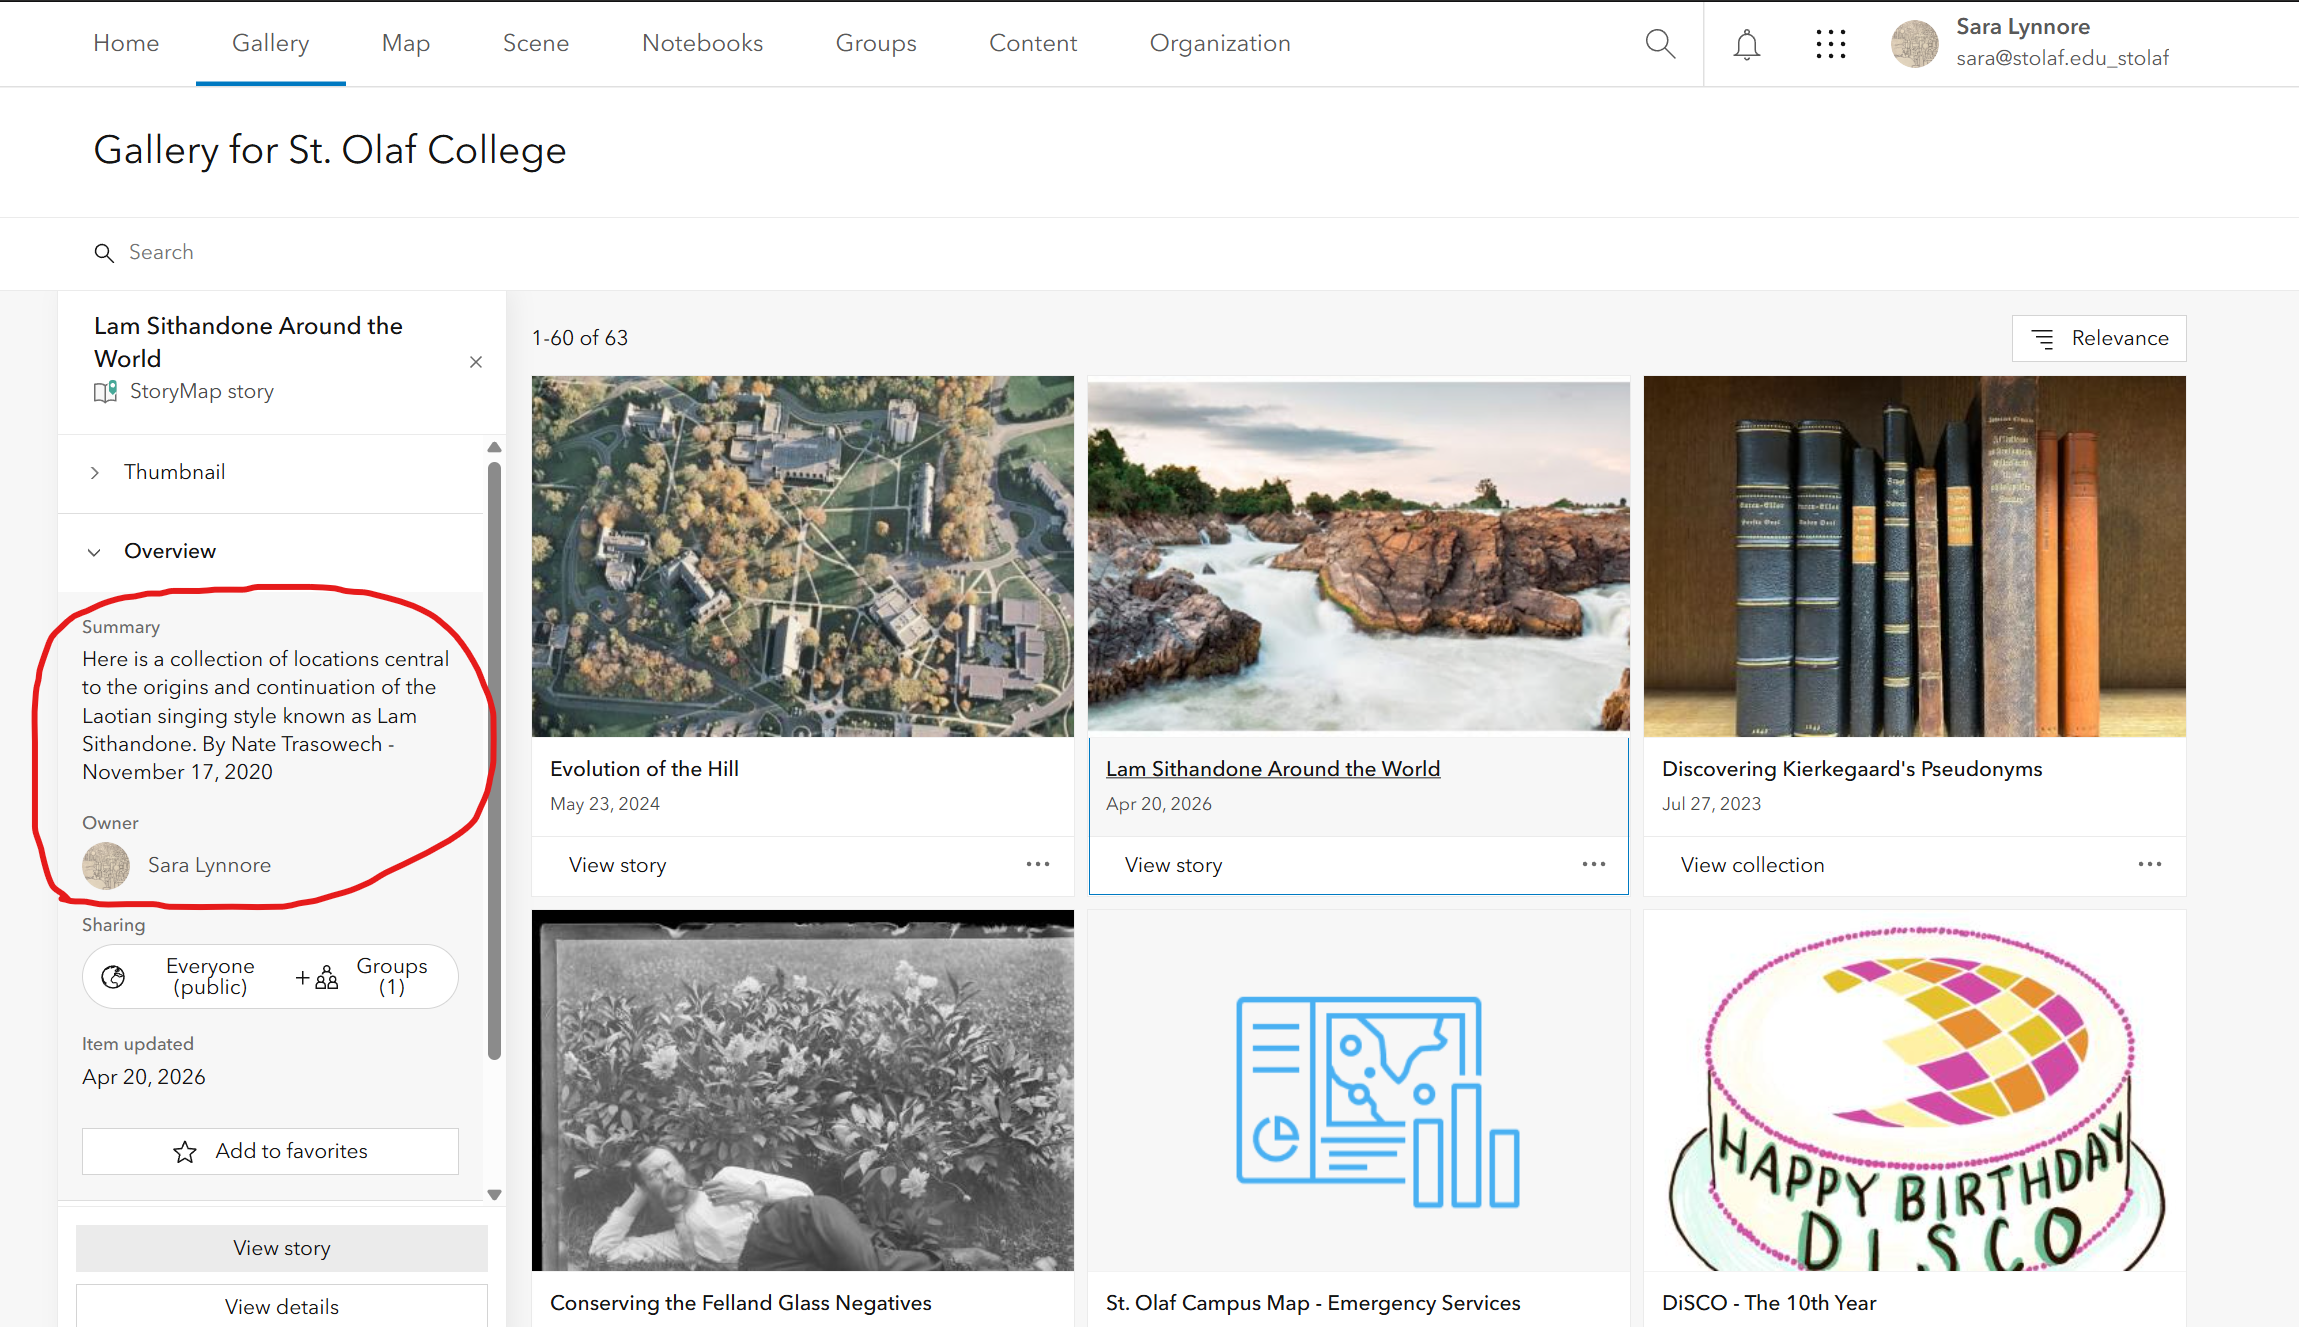Select the Gallery tab
Image resolution: width=2299 pixels, height=1327 pixels.
[x=271, y=43]
